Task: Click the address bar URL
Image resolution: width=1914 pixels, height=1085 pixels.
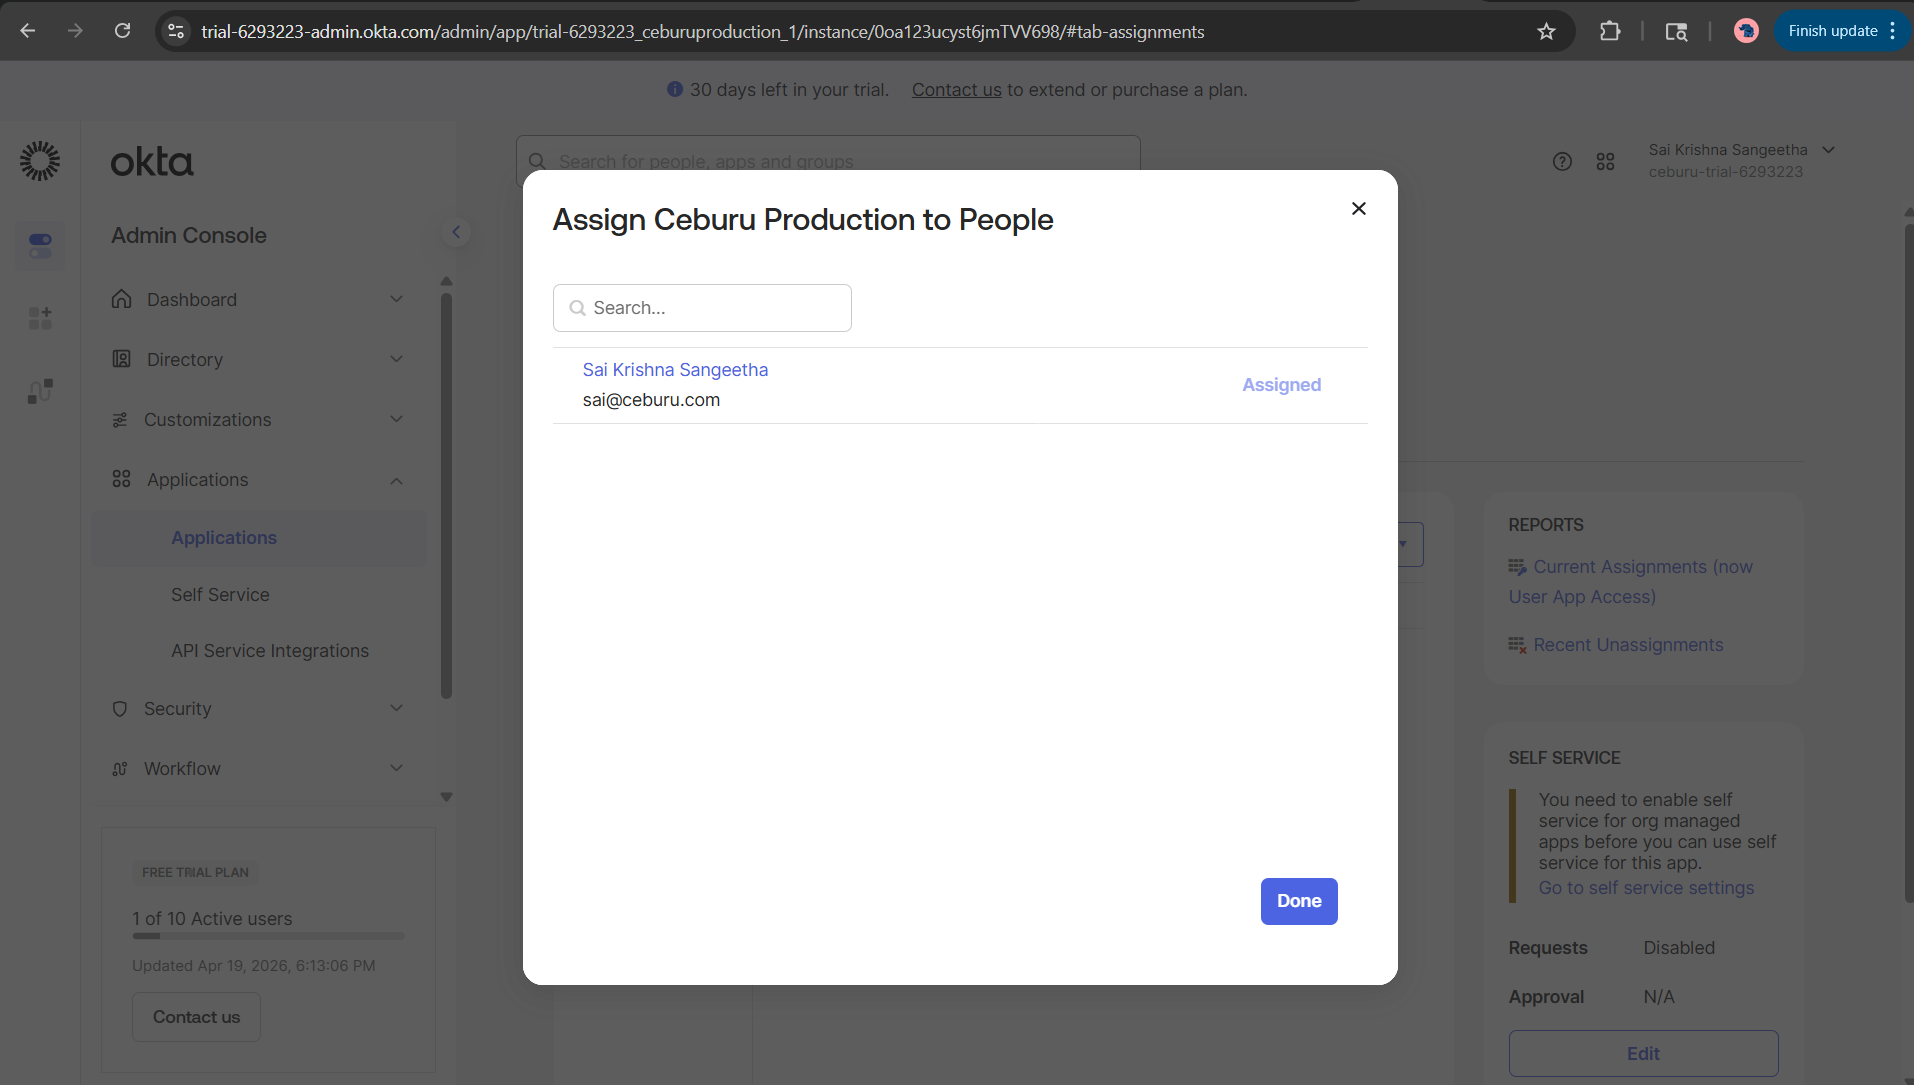Action: coord(702,32)
